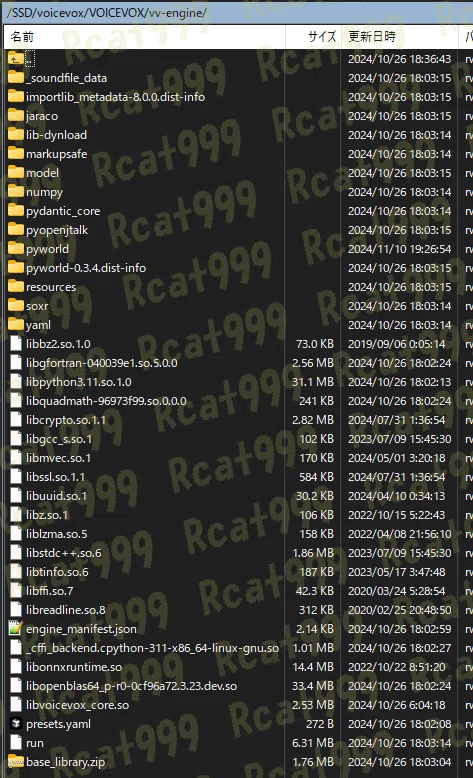
Task: Click the pyworld-0.3.4.dist-info folder icon
Action: tap(16, 268)
